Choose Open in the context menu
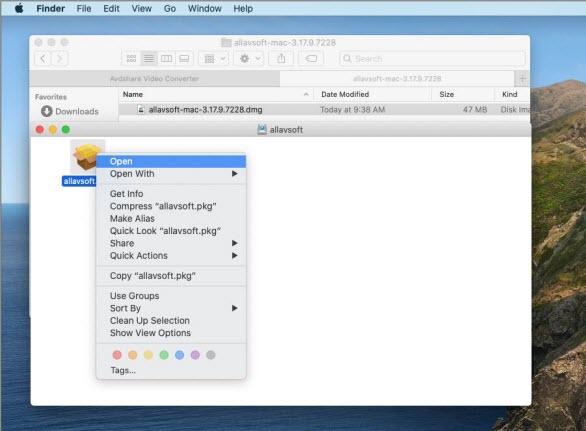 171,161
